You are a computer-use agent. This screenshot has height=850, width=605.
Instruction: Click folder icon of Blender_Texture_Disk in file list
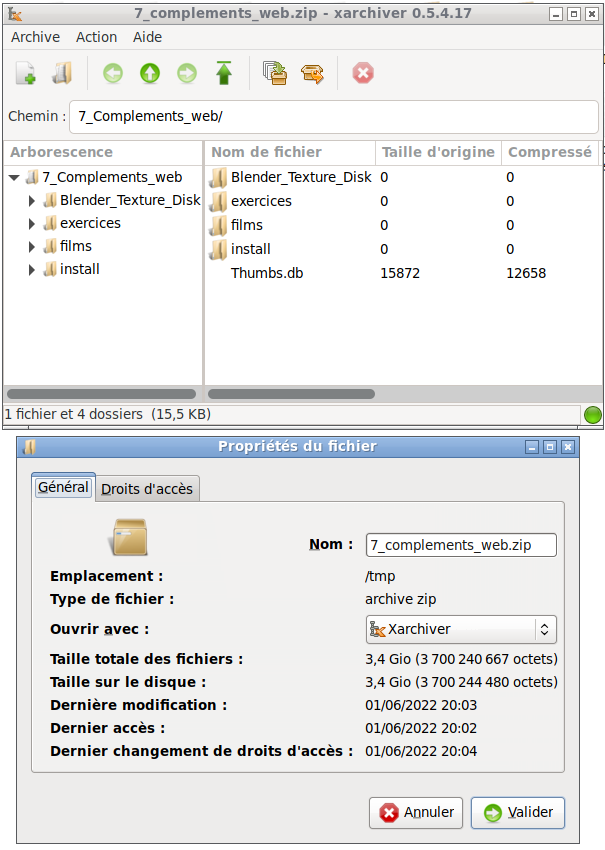(218, 177)
